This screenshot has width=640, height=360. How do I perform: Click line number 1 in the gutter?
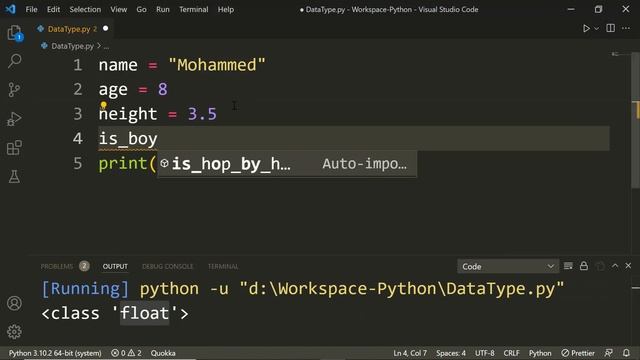point(78,65)
